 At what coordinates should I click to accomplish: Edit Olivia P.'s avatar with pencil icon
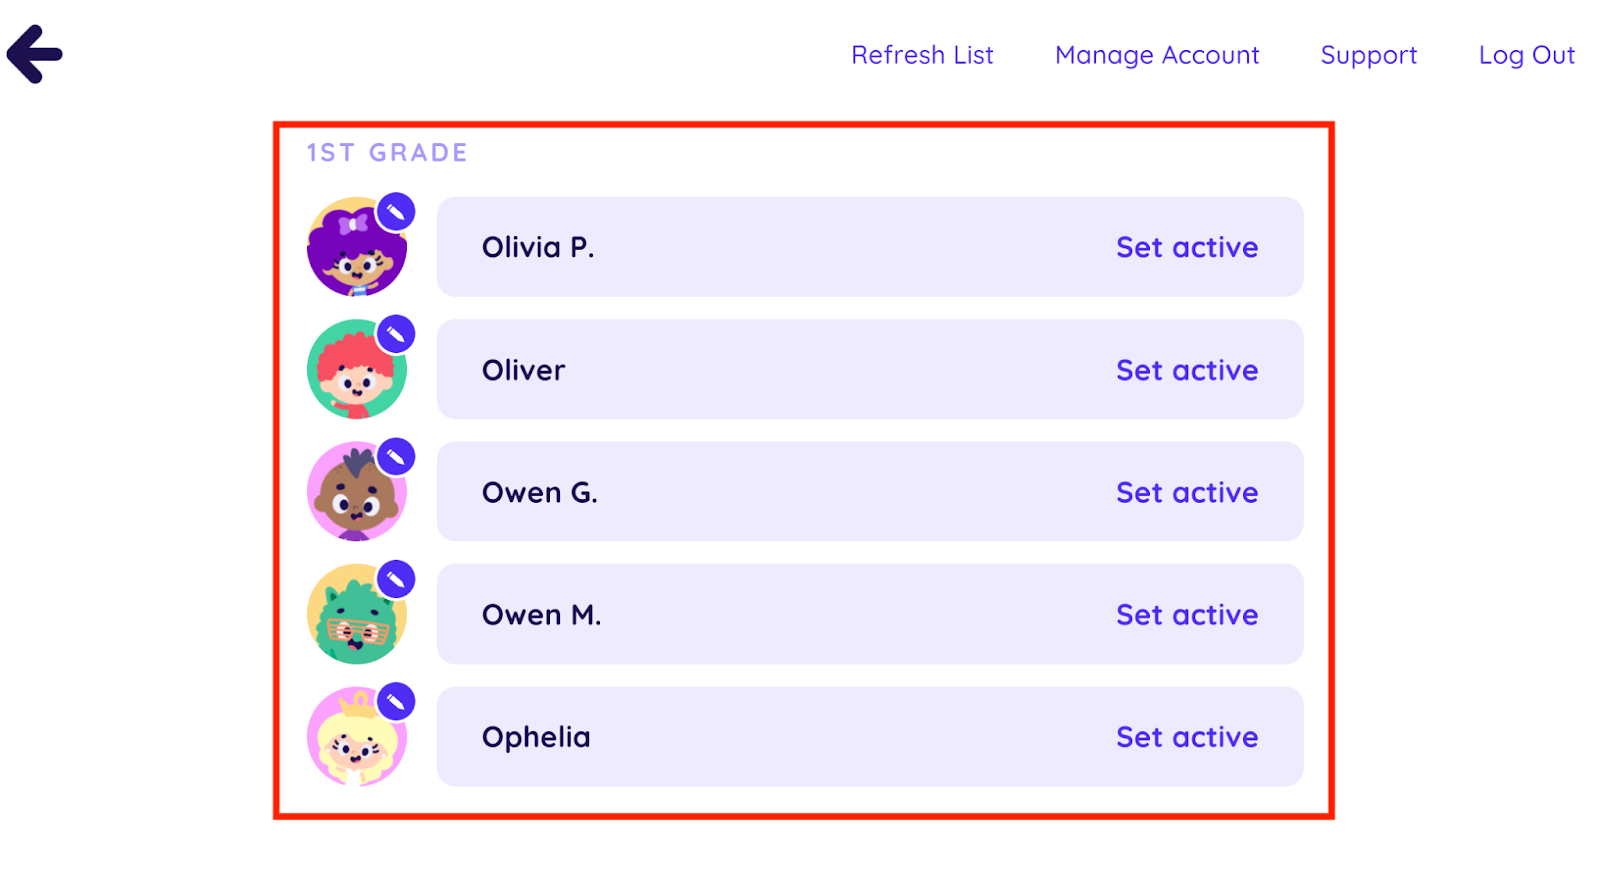point(396,212)
